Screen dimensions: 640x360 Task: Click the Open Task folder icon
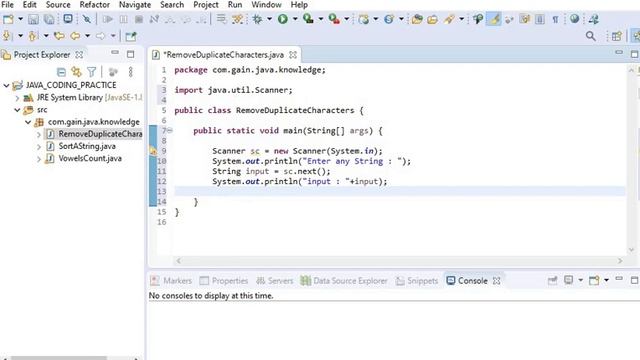433,19
